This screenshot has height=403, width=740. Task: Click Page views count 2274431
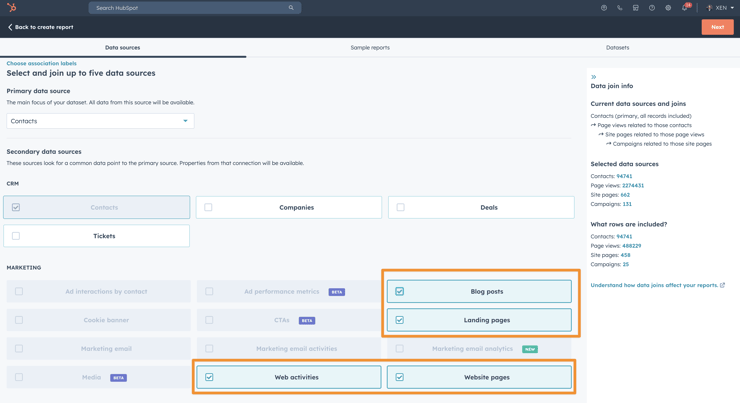633,185
